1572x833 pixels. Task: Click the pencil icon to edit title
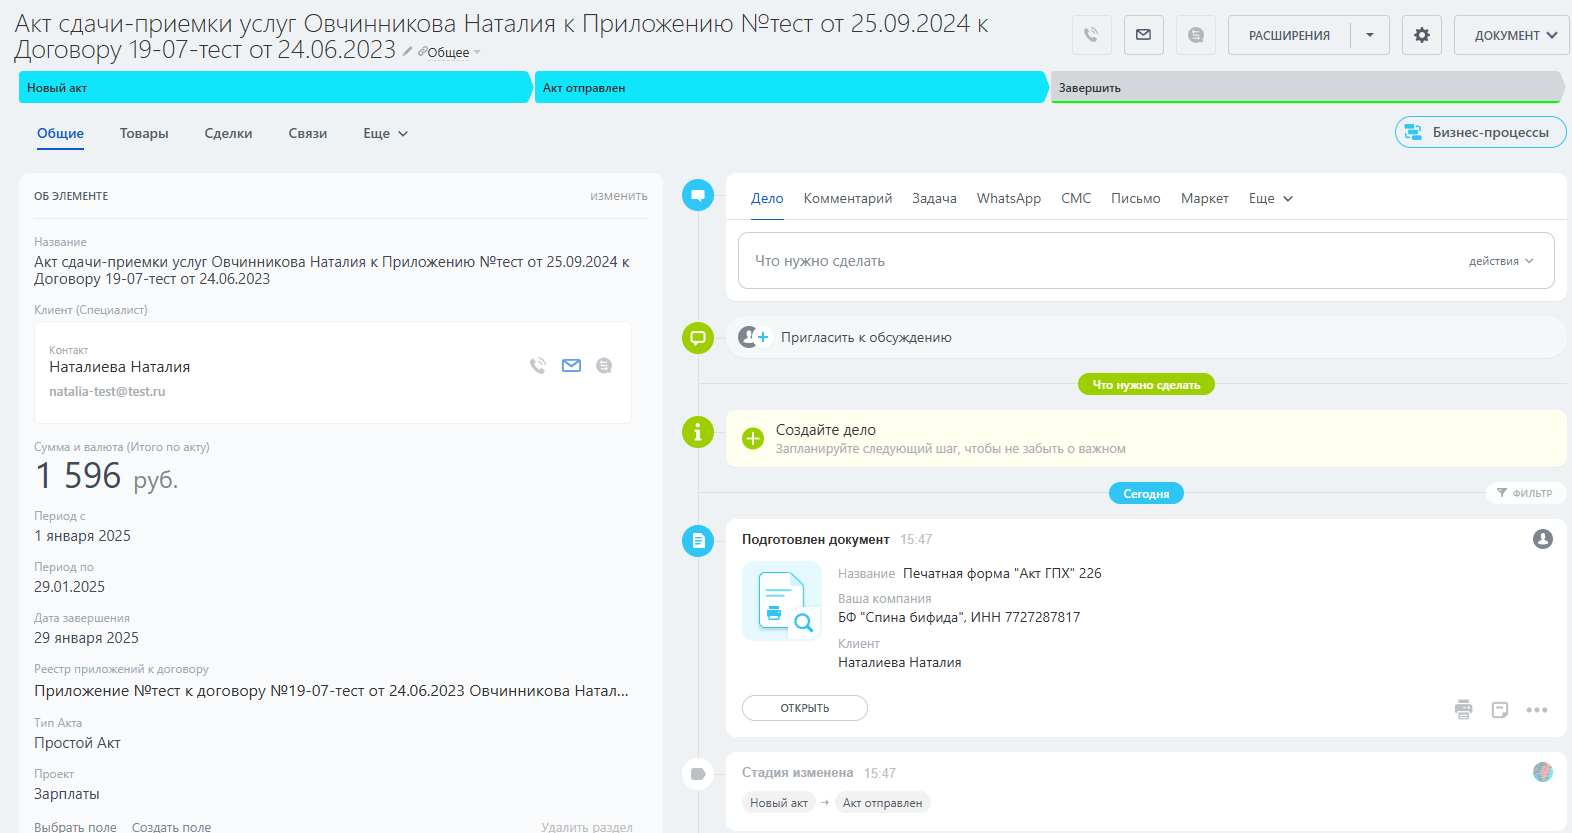click(x=407, y=51)
